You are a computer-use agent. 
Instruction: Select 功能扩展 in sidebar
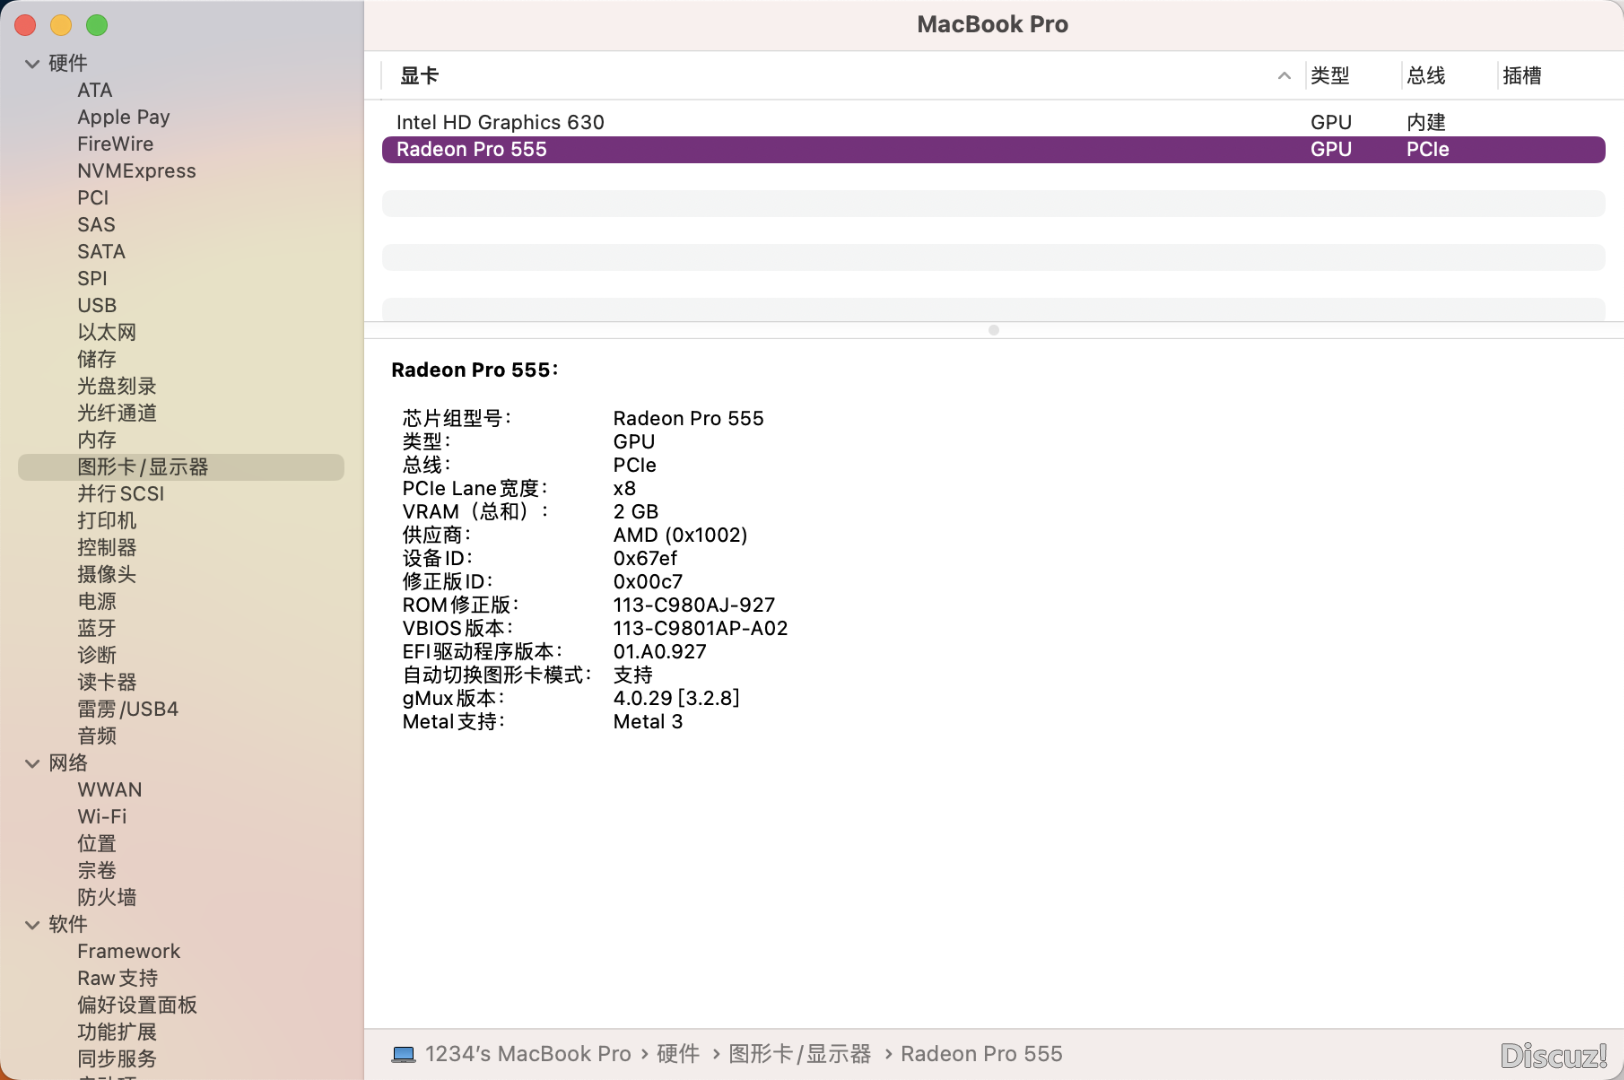117,1032
